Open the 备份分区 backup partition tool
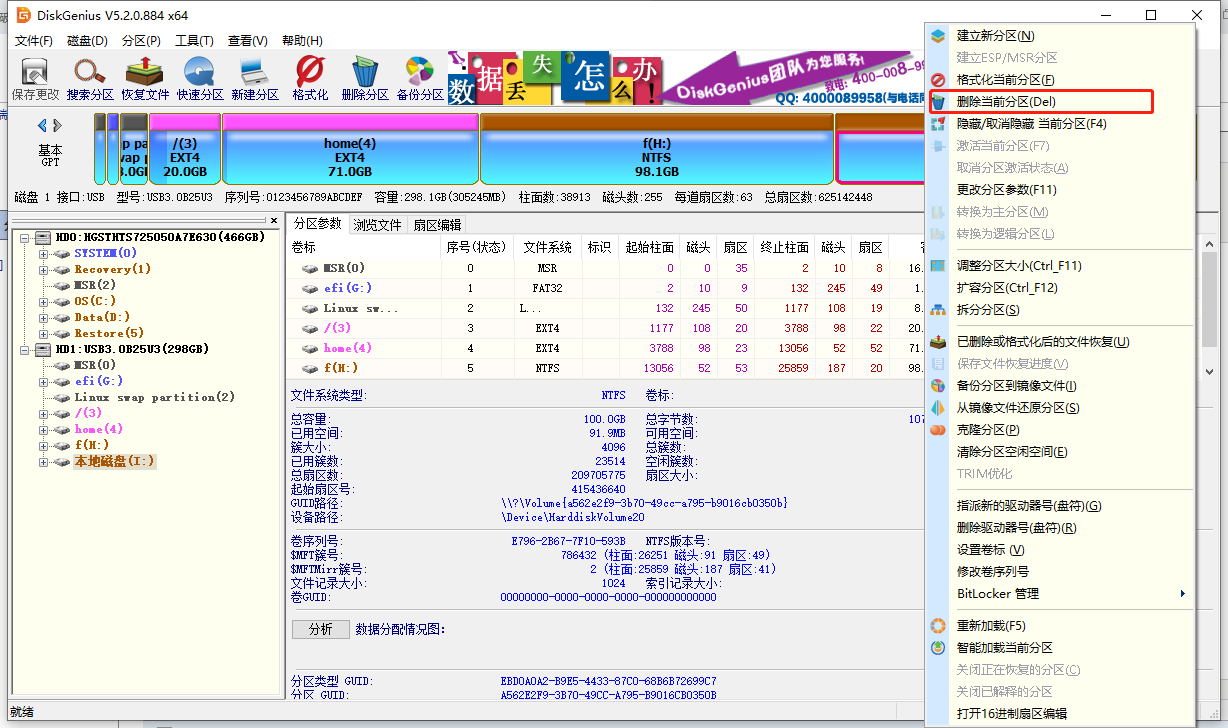This screenshot has width=1228, height=728. pos(420,79)
